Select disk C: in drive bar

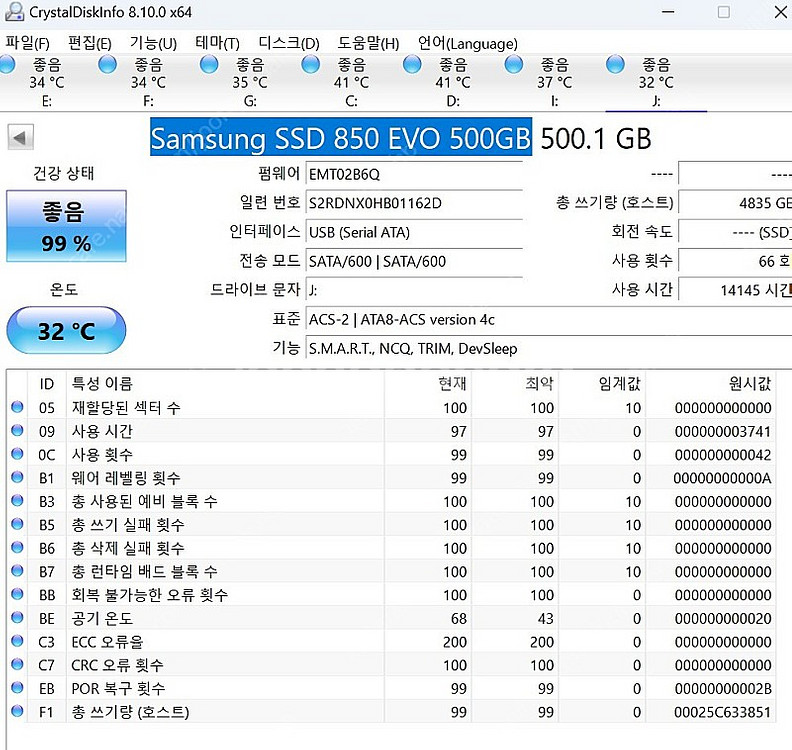click(x=351, y=82)
